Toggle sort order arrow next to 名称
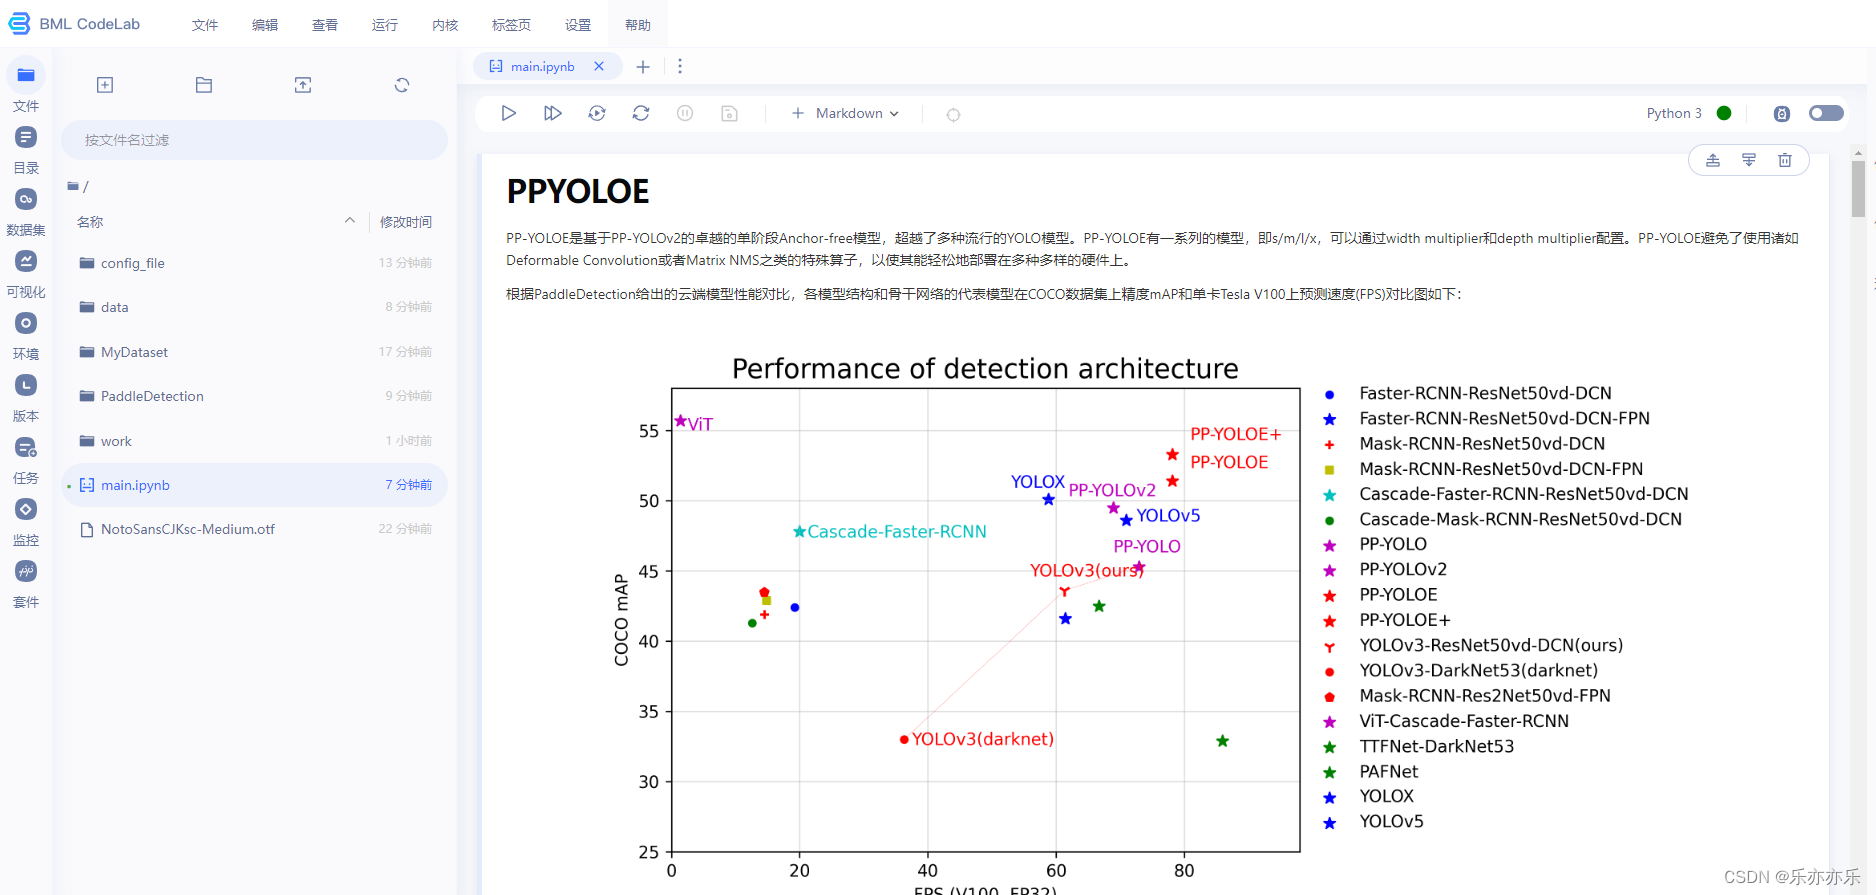The height and width of the screenshot is (895, 1876). [350, 221]
